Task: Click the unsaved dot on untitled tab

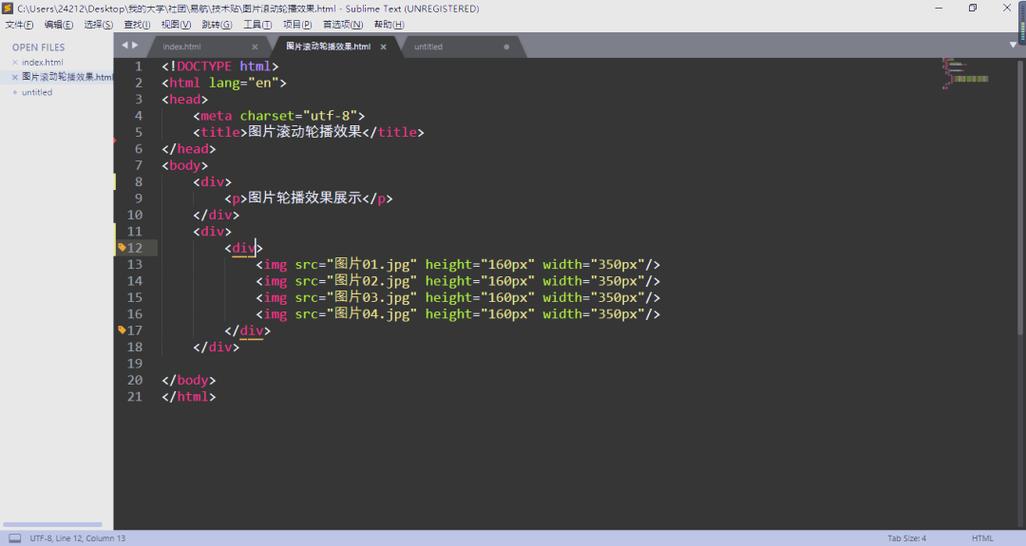Action: coord(507,47)
